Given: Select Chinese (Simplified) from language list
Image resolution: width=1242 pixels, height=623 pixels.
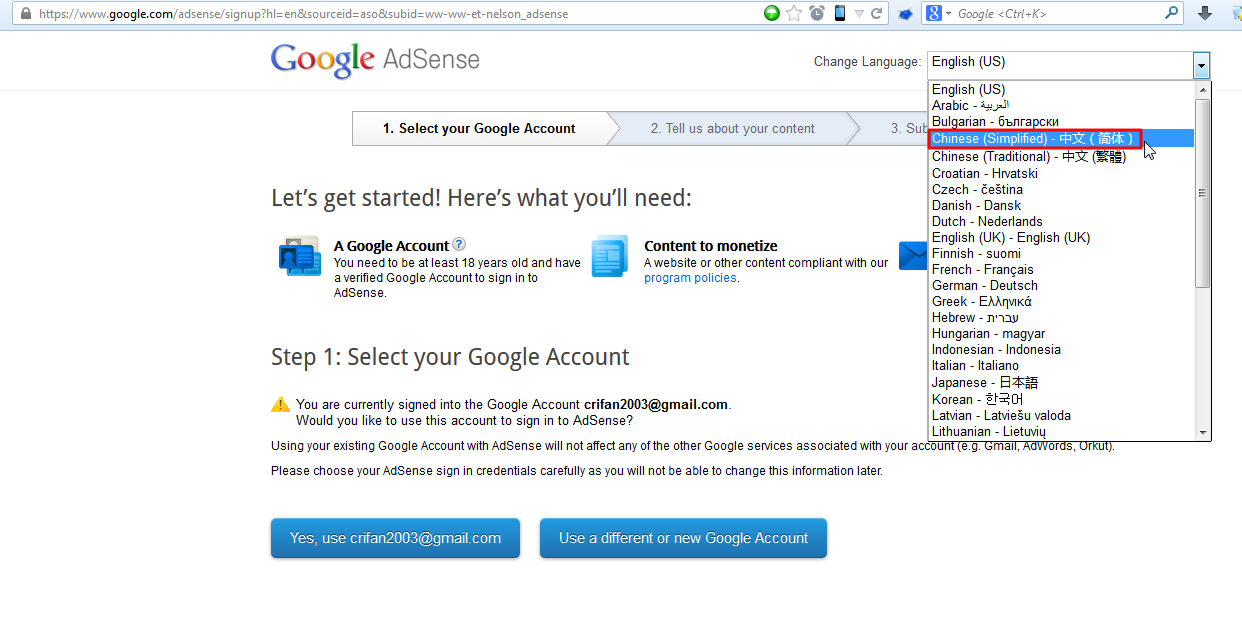Looking at the screenshot, I should coord(1032,139).
